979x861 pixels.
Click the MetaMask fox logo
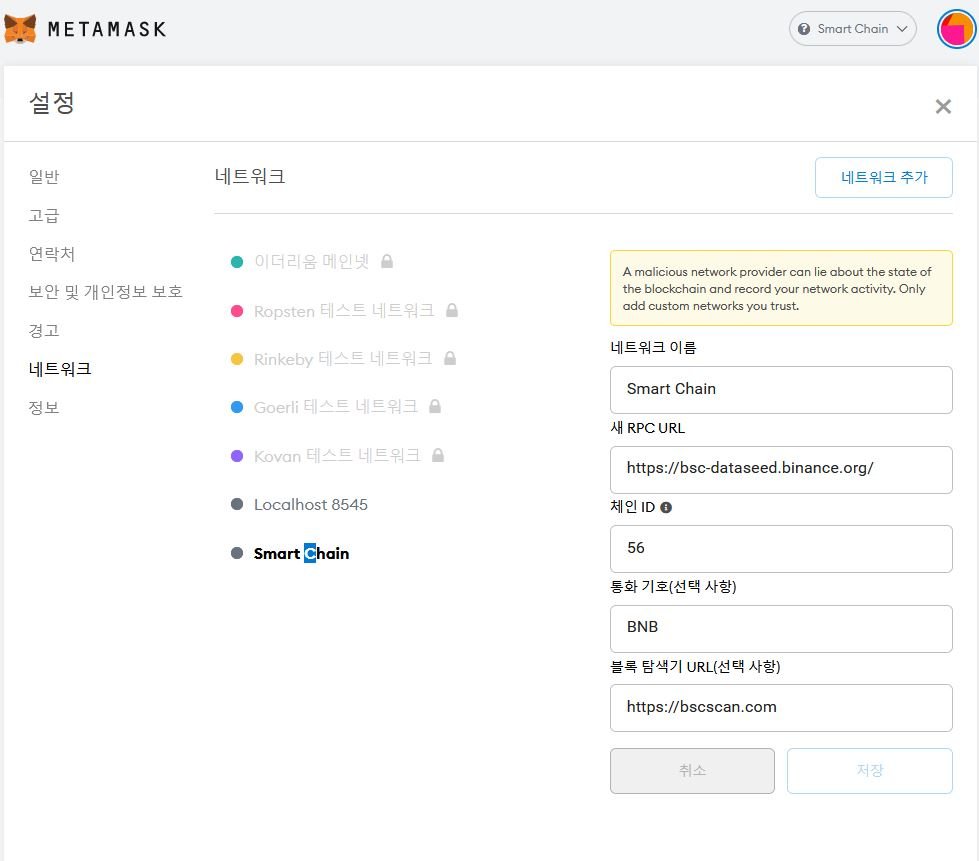[20, 29]
